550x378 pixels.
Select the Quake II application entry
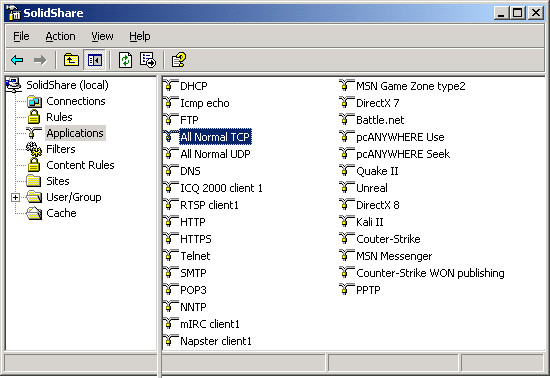pos(377,171)
